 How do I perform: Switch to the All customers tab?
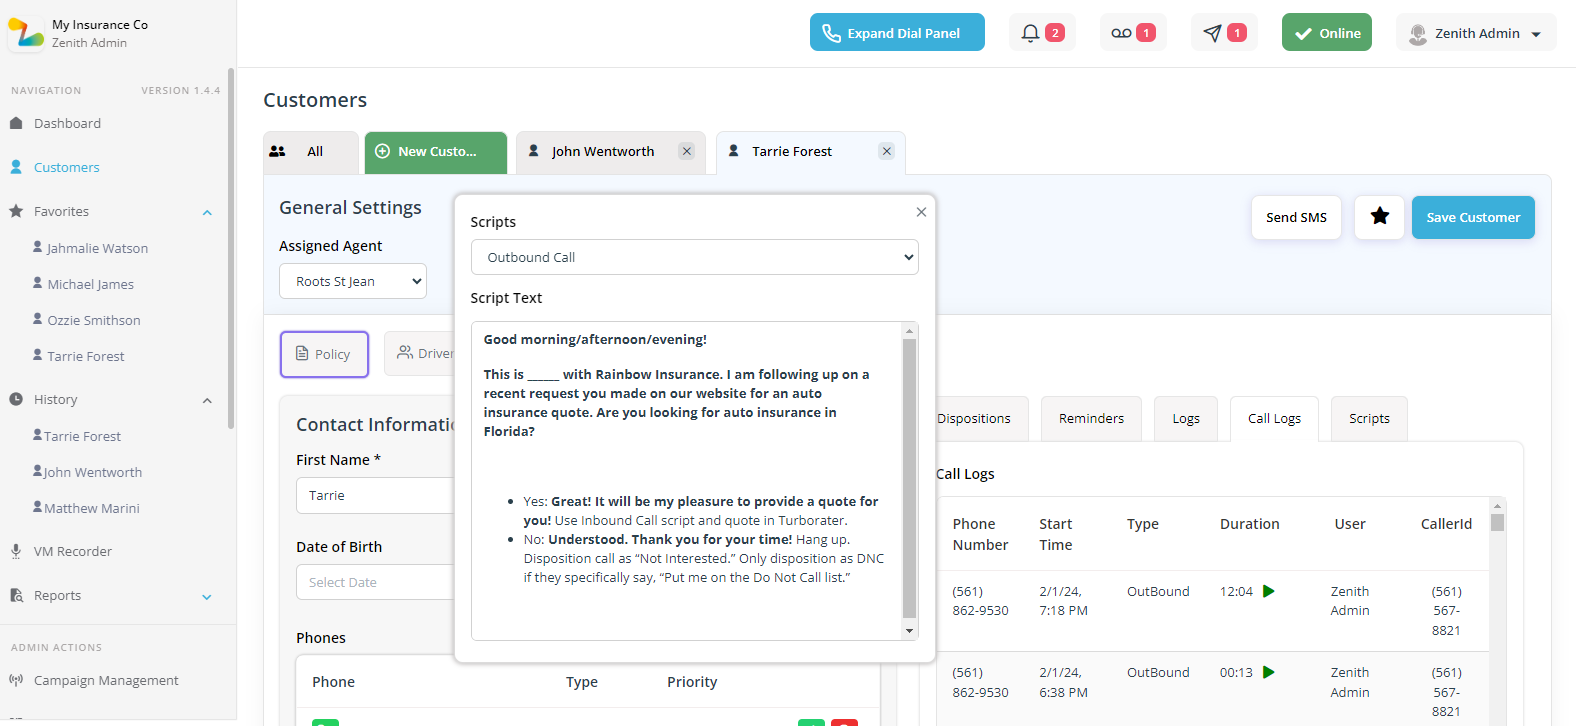point(311,152)
